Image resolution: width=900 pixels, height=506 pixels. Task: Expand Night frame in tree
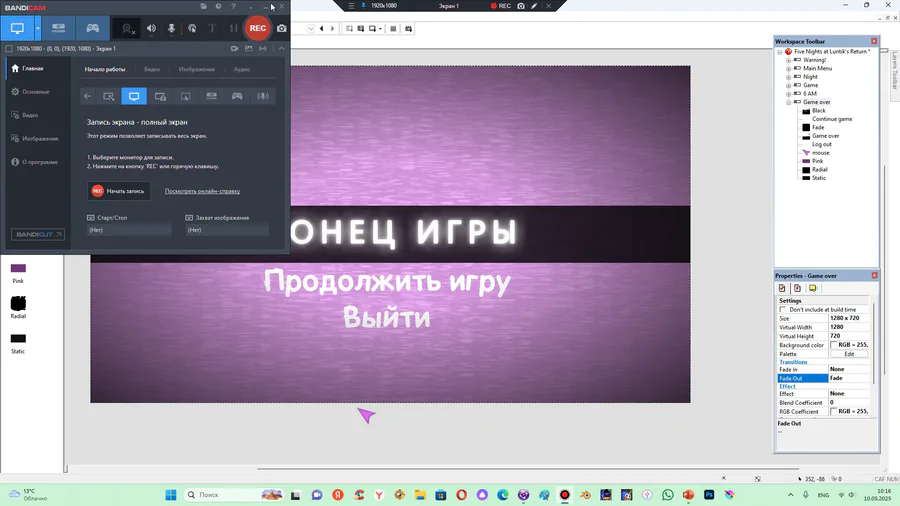pyautogui.click(x=789, y=77)
